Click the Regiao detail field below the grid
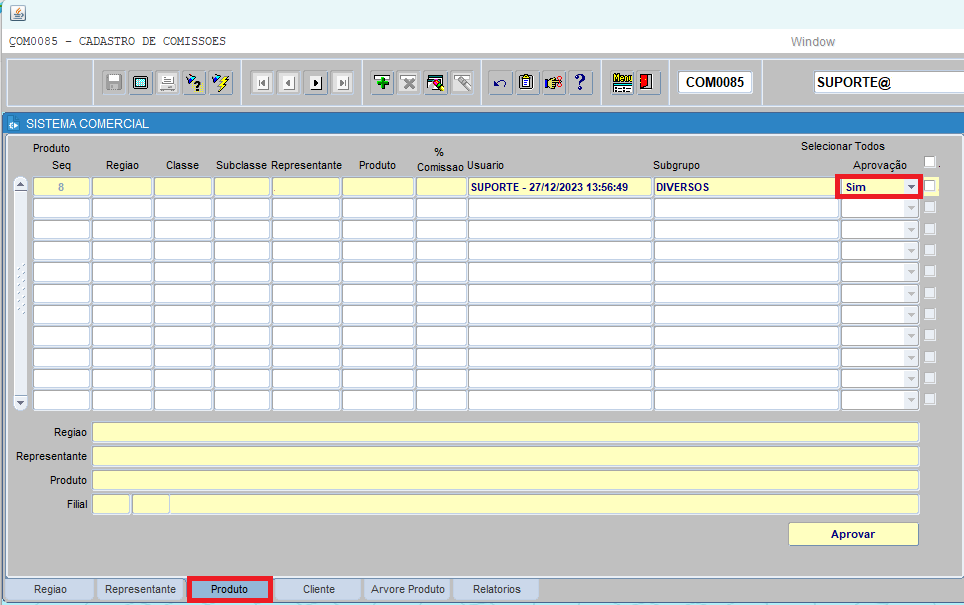The image size is (964, 605). (x=505, y=432)
